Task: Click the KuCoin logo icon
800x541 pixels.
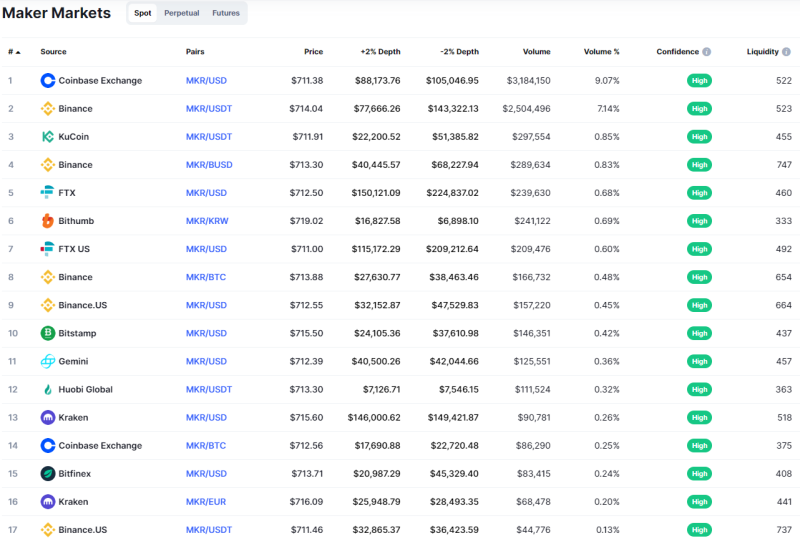Action: (47, 137)
